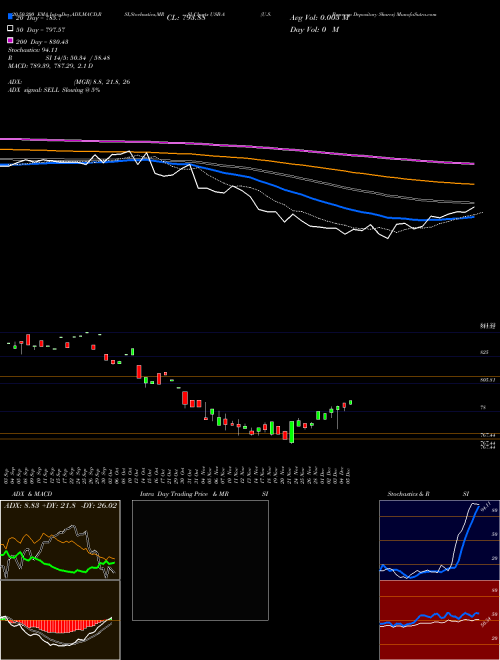500x660 pixels.
Task: Click the red MACD histogram chart
Action: [x=60, y=620]
